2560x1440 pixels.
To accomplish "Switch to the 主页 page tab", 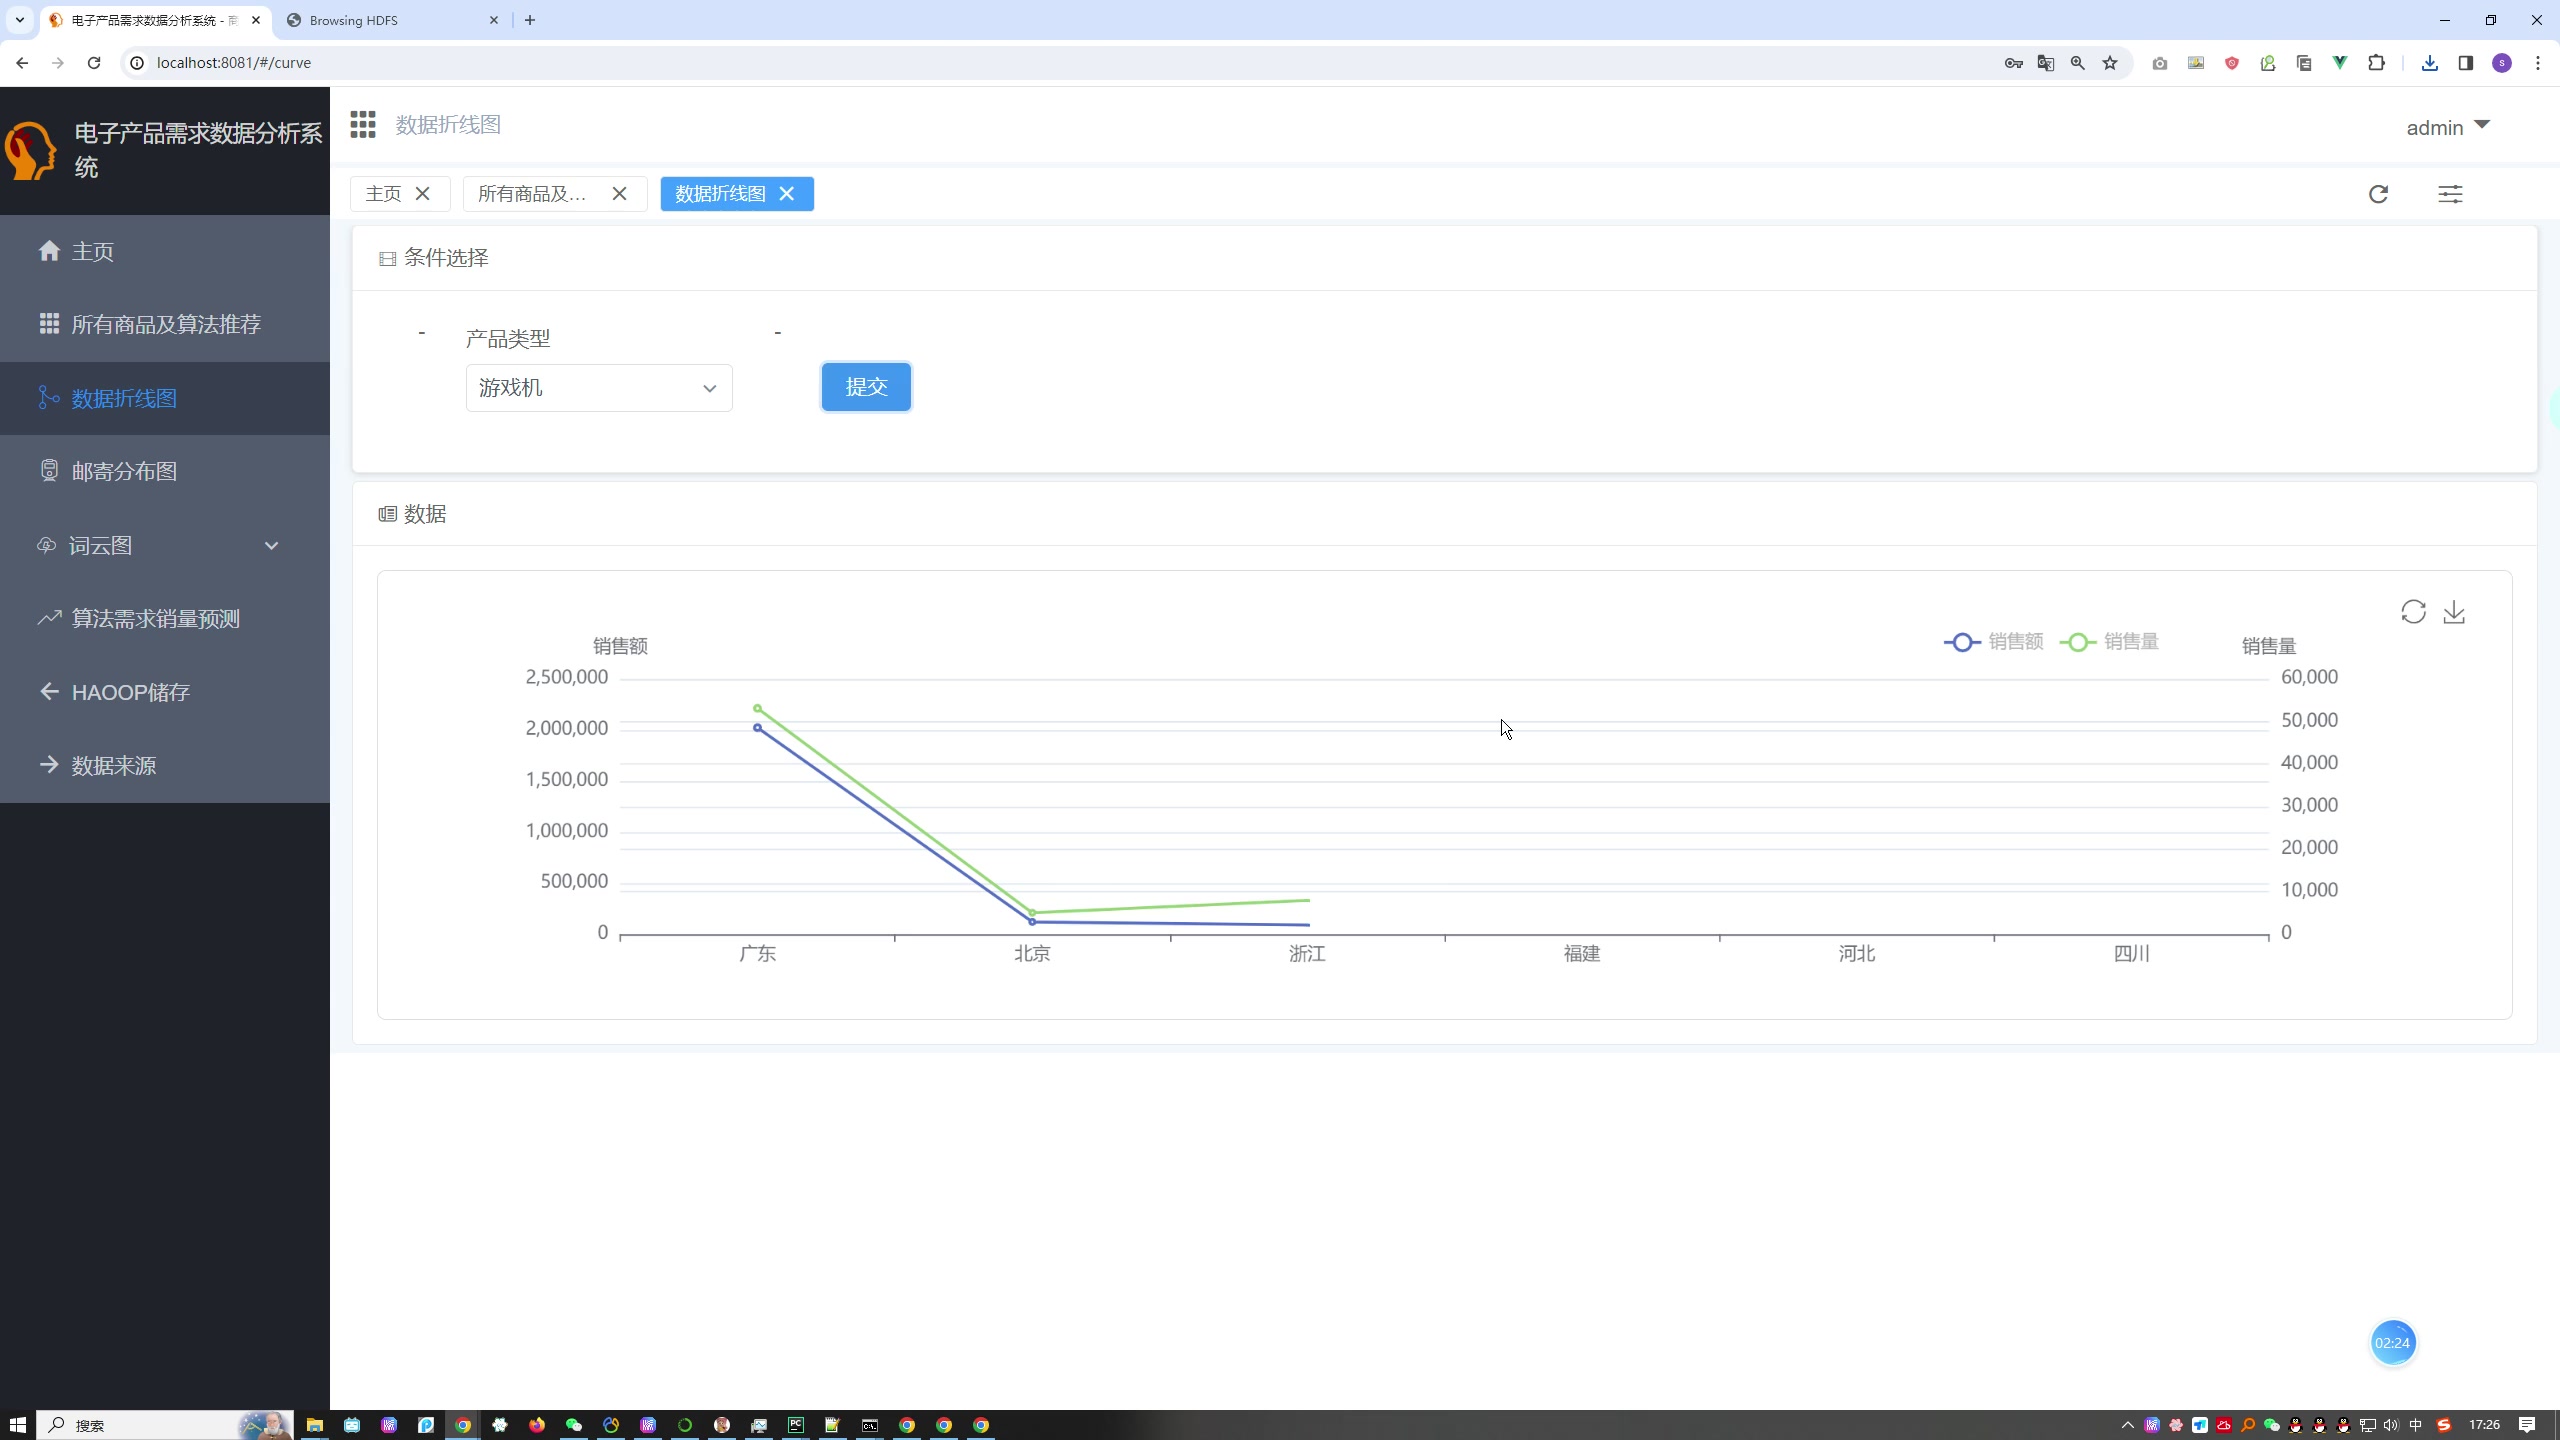I will [383, 194].
